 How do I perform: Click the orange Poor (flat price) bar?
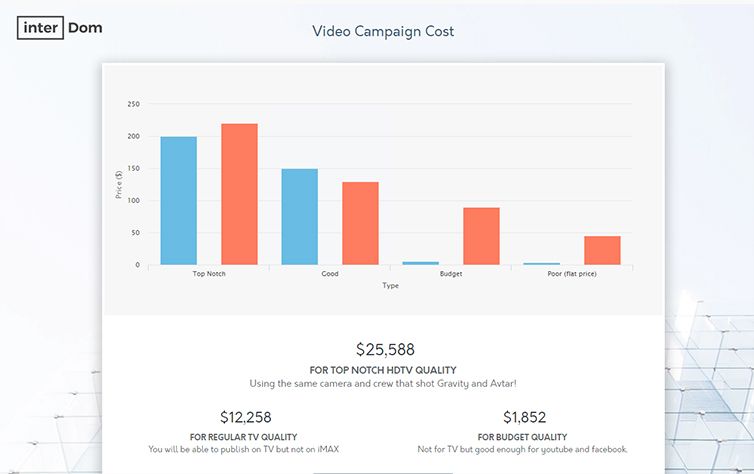(x=602, y=250)
